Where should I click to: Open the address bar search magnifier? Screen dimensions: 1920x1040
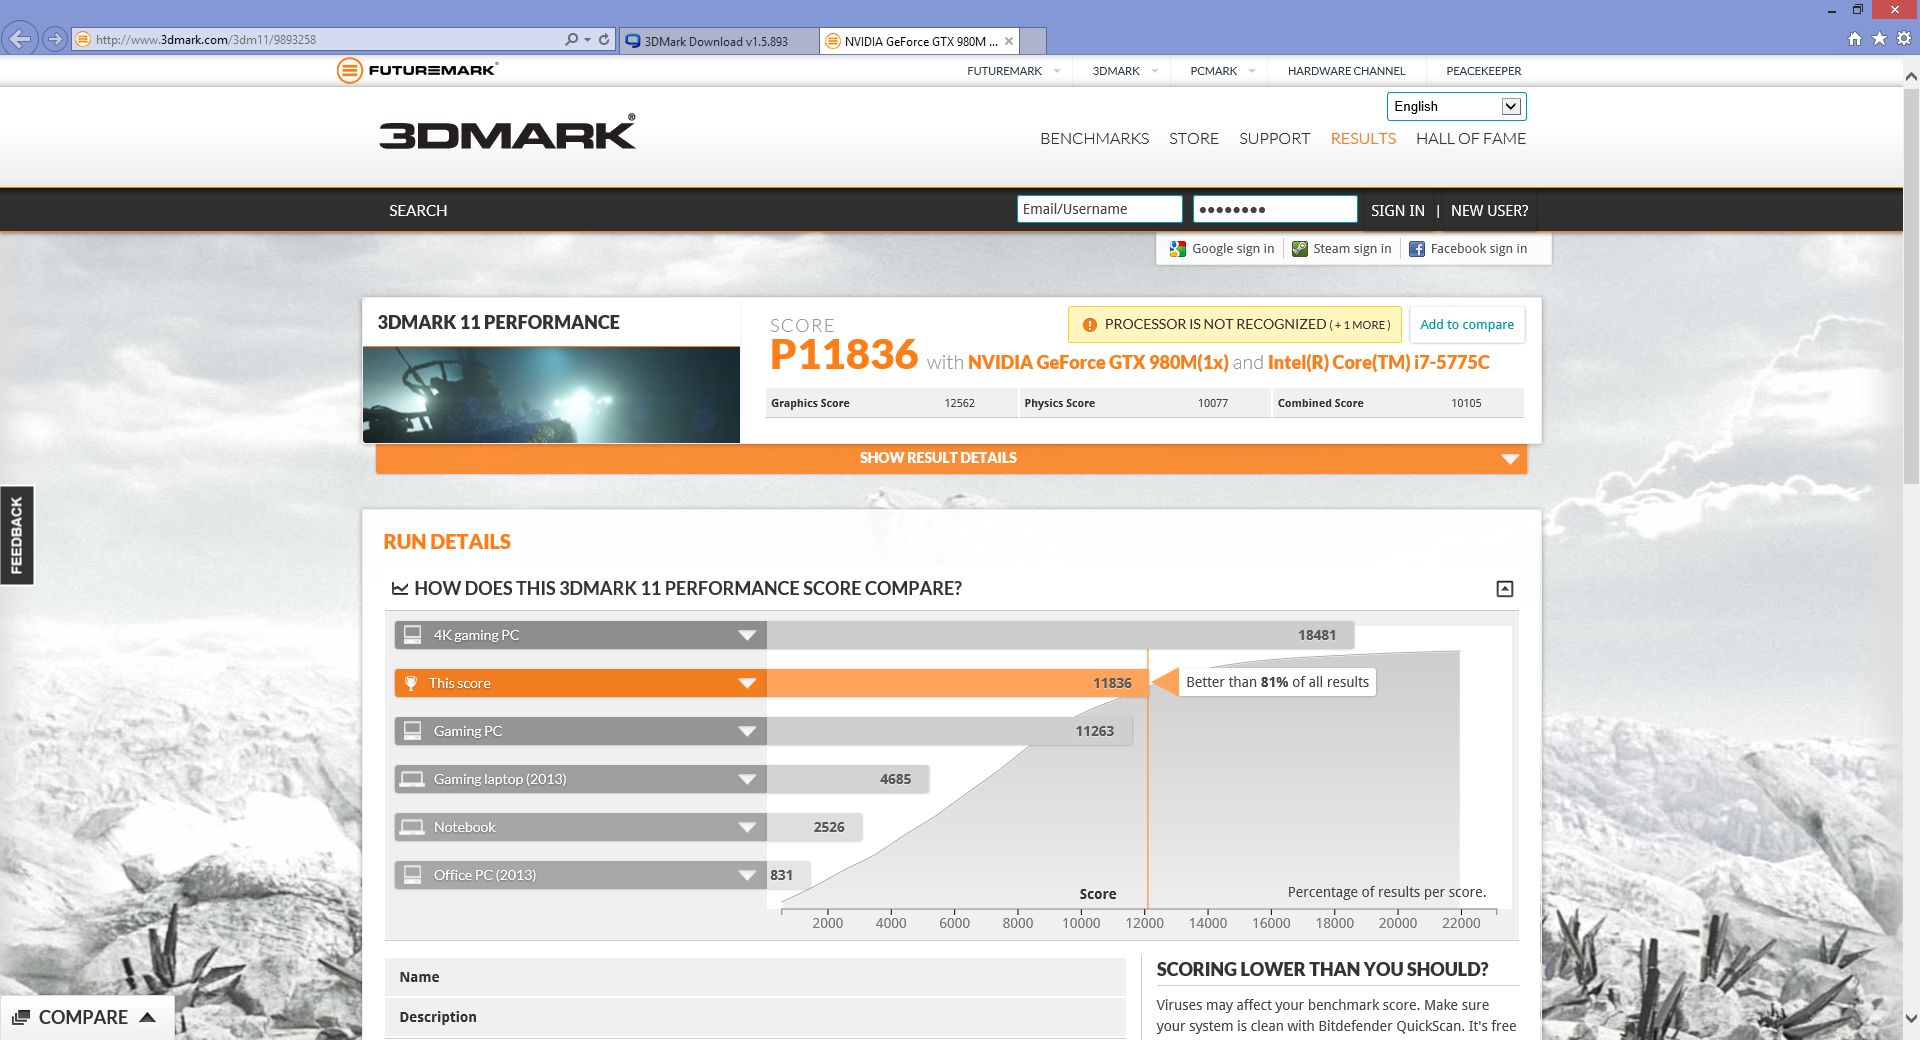pos(571,39)
